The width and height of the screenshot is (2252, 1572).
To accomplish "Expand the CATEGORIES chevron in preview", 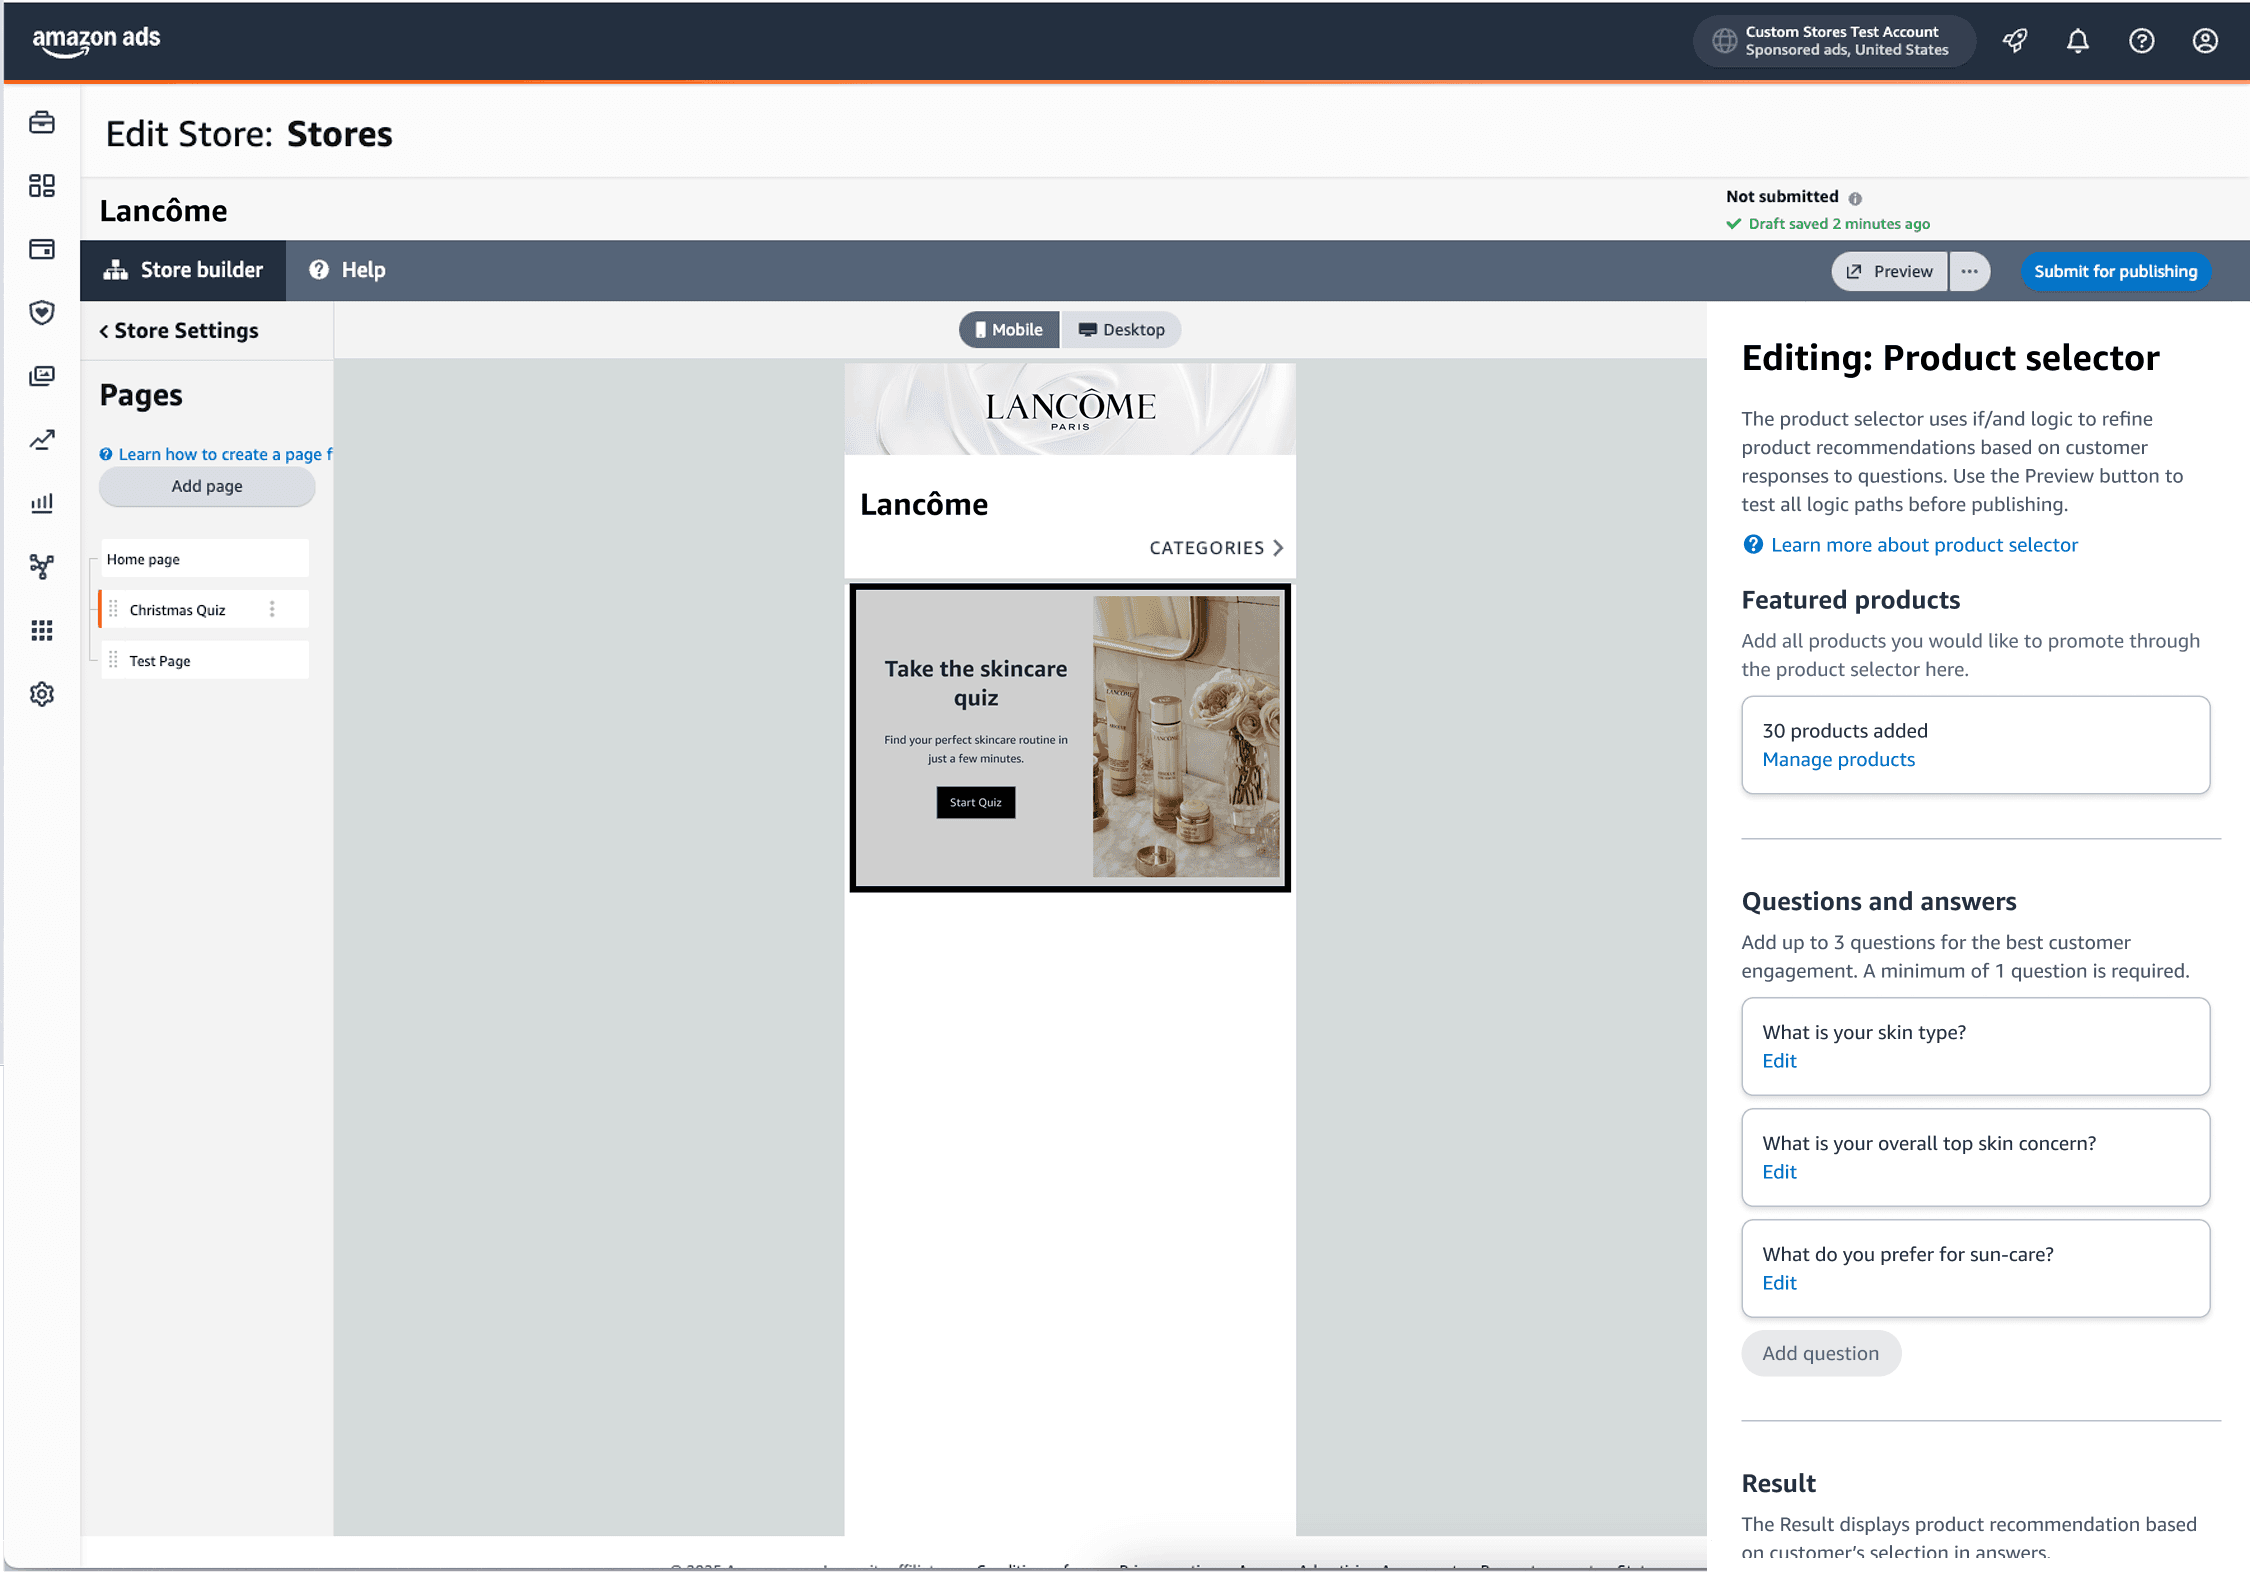I will 1277,548.
